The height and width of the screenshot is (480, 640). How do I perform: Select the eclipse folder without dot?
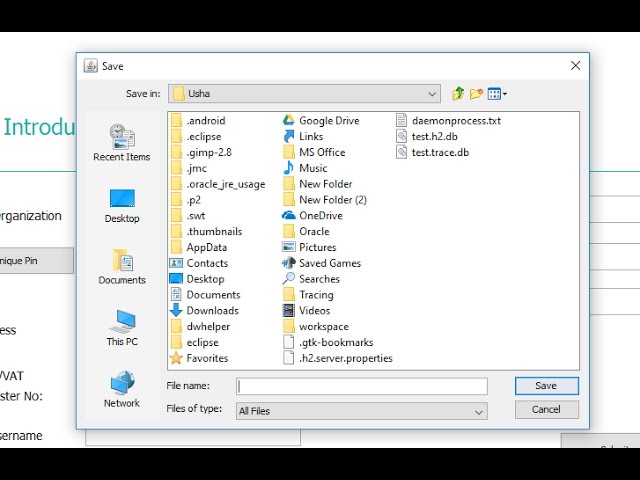(194, 342)
